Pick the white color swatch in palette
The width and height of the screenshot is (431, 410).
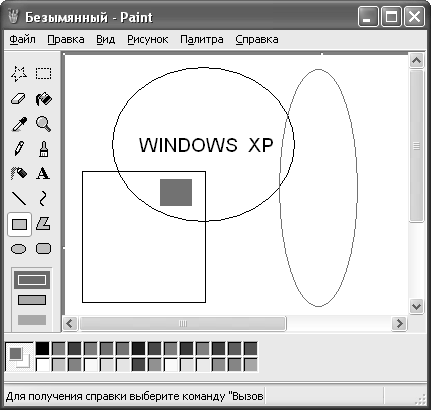pyautogui.click(x=42, y=365)
